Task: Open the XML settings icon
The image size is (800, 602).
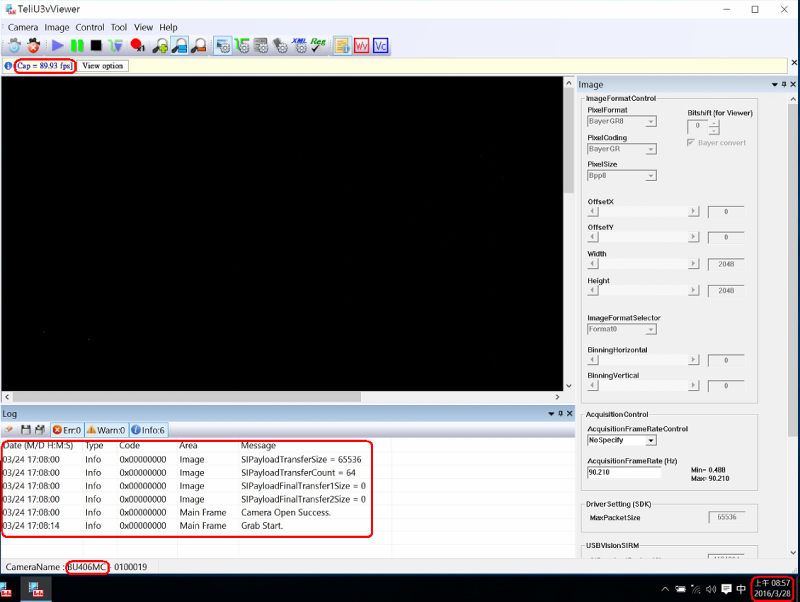Action: click(x=298, y=45)
